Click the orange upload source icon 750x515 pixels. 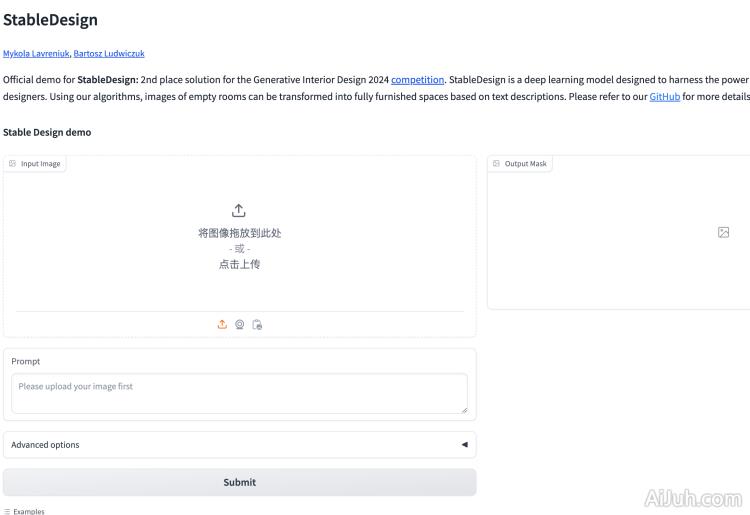point(222,324)
